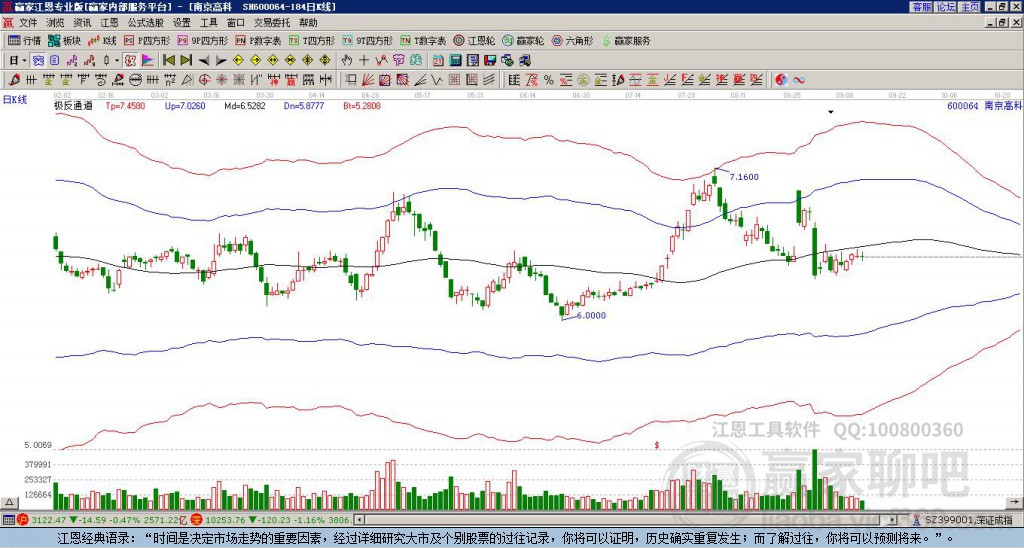Open the calendar icon
Viewport: 1024px width, 548px height.
pyautogui.click(x=437, y=61)
